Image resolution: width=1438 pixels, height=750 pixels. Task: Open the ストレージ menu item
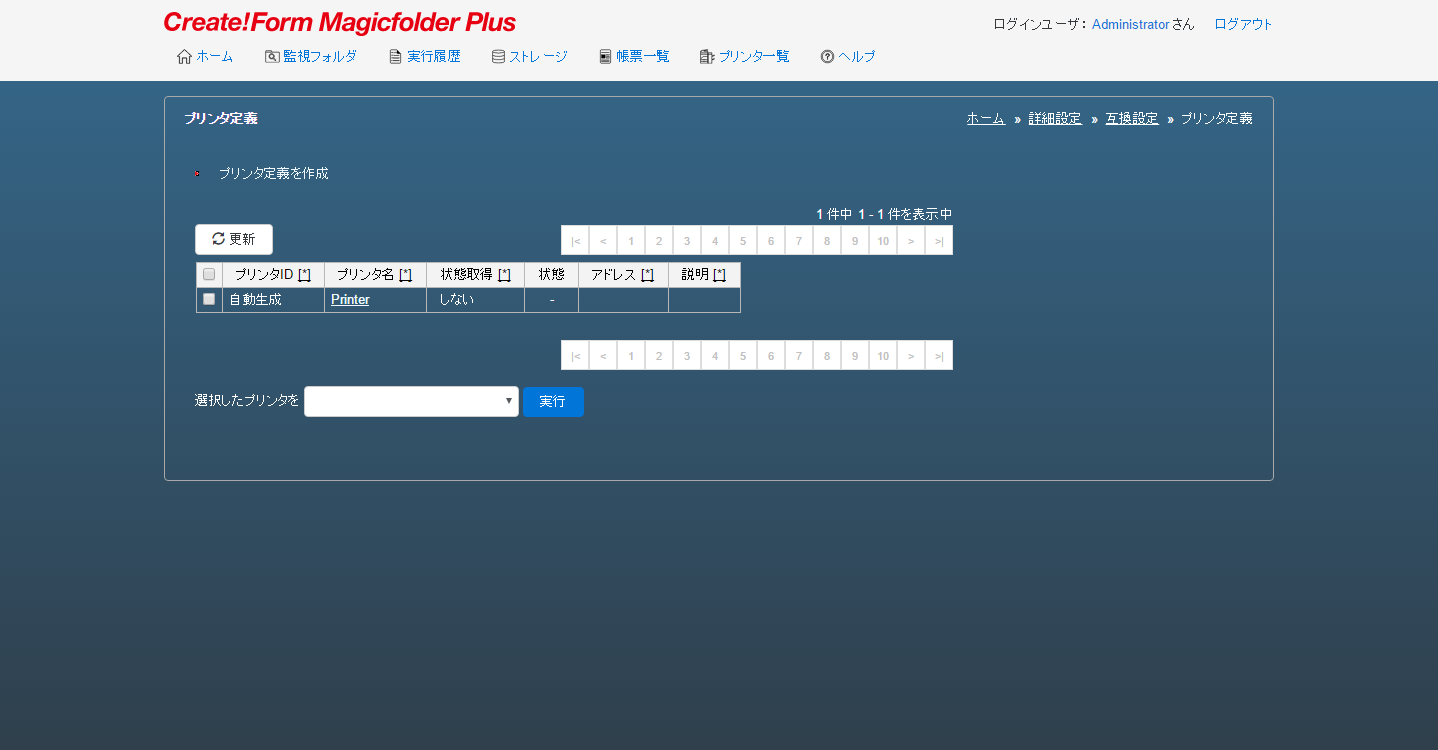538,57
